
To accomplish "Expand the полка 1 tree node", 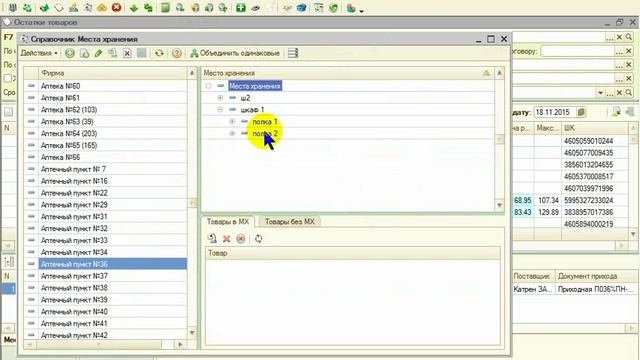I will (x=232, y=122).
